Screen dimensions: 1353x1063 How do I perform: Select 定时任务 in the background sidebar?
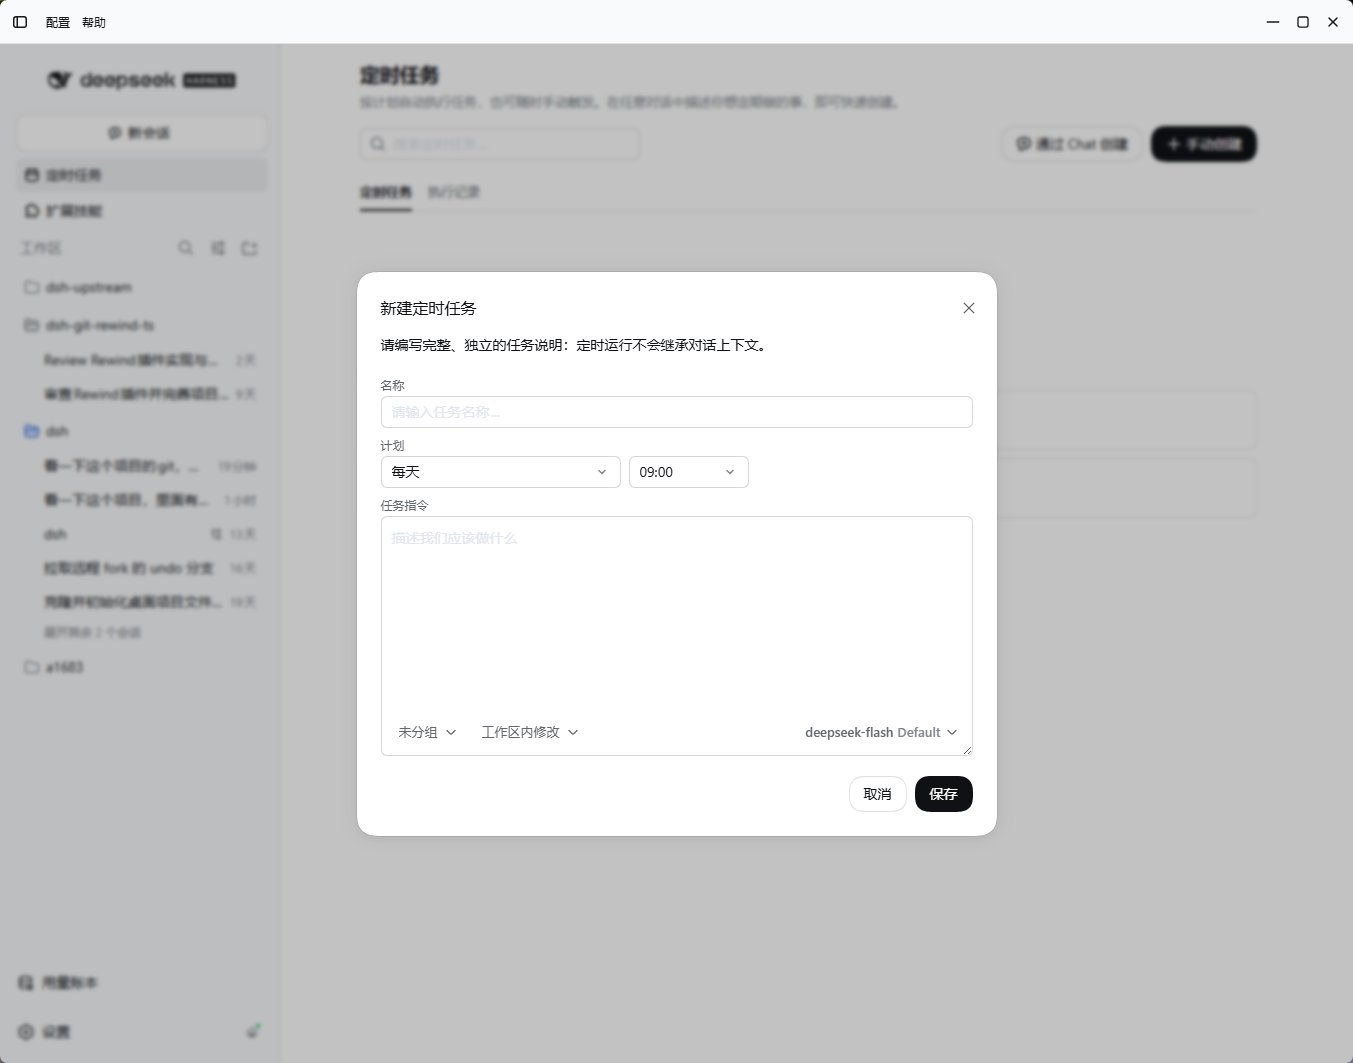pyautogui.click(x=142, y=175)
